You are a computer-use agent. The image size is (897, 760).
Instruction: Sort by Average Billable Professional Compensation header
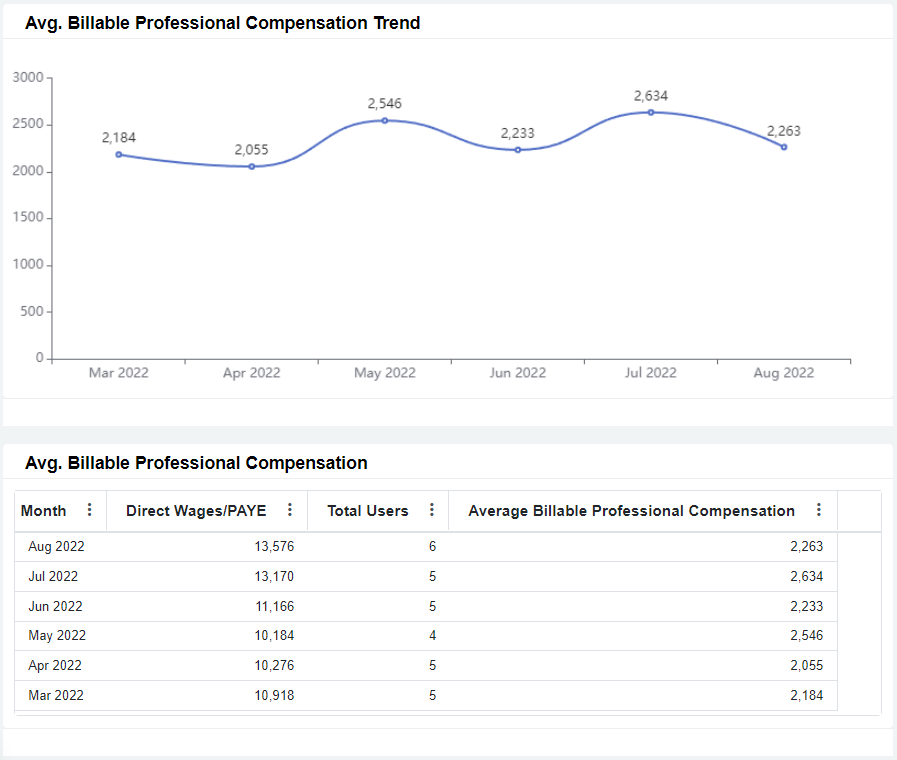pyautogui.click(x=631, y=511)
